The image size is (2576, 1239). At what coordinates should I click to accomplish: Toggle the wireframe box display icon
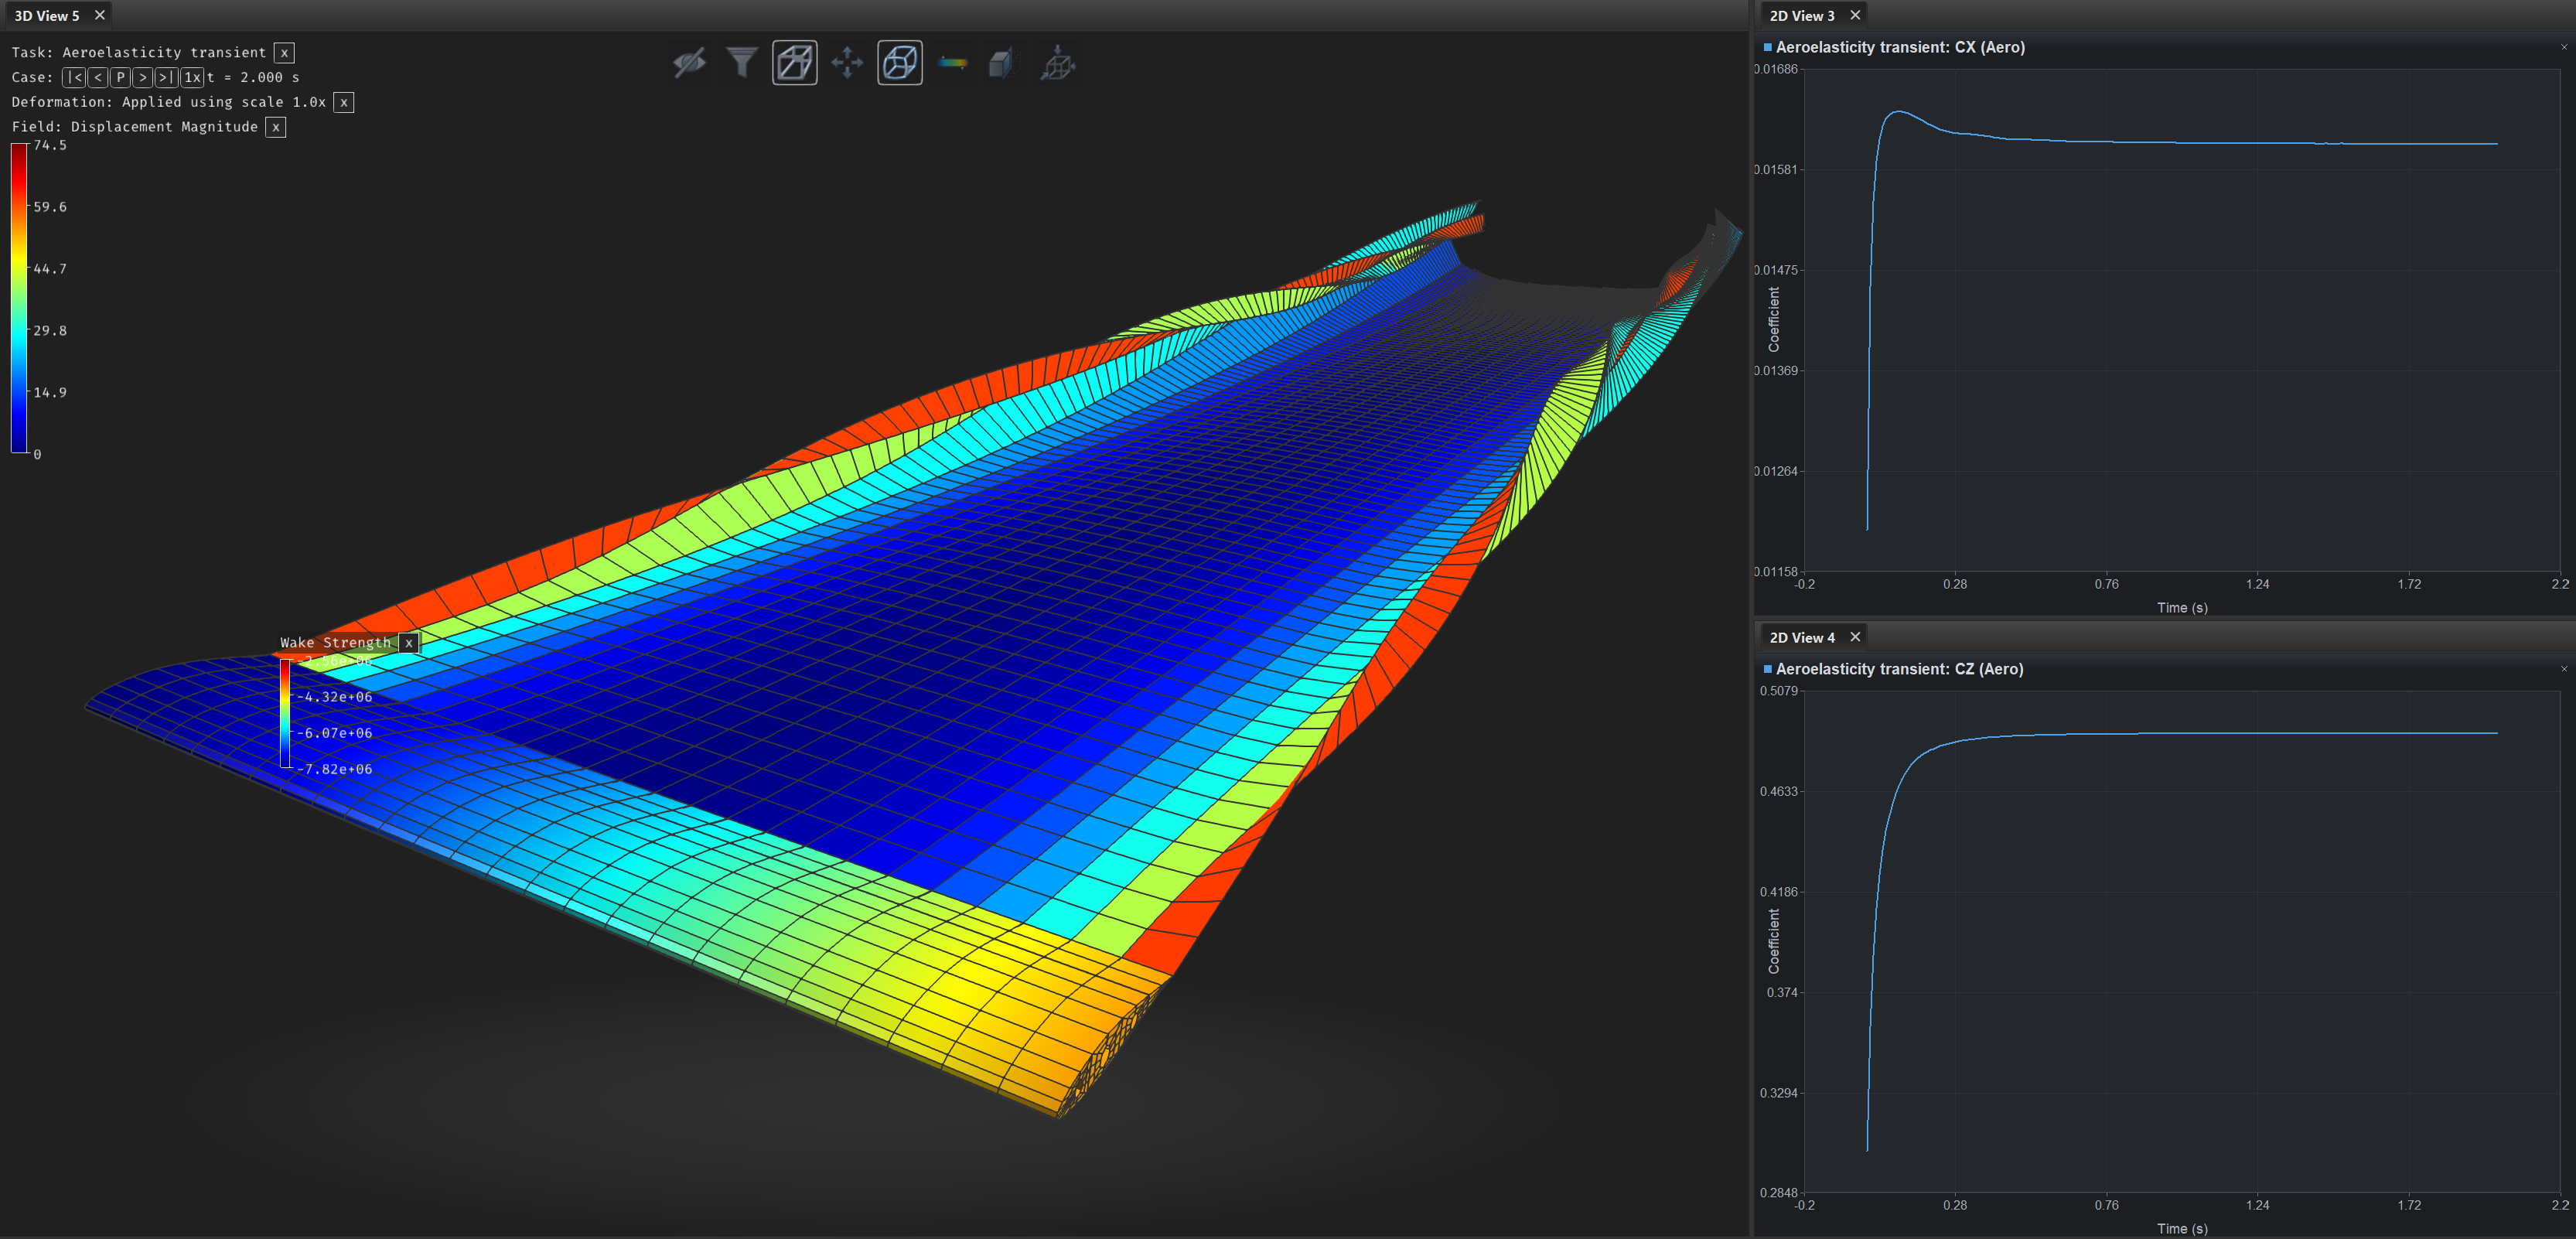795,63
